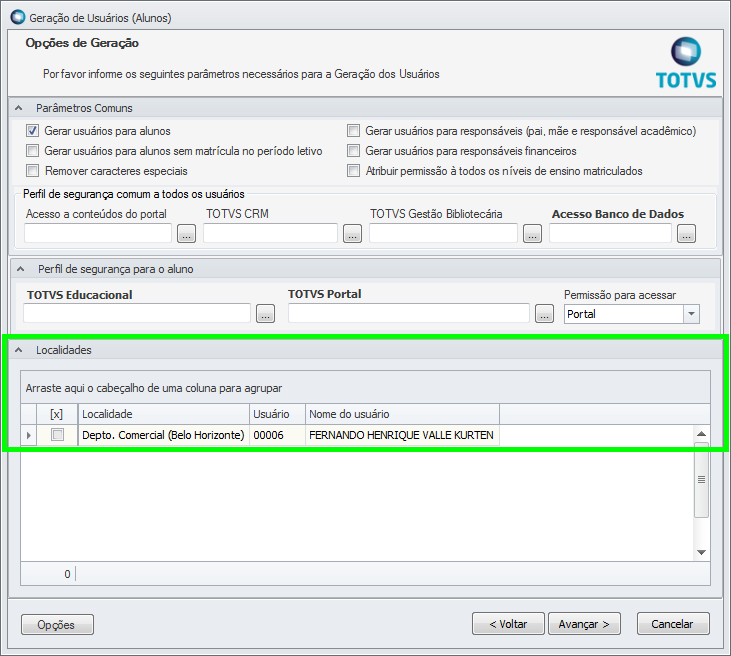This screenshot has width=731, height=656.
Task: Collapse the Localidades section
Action: 19,350
